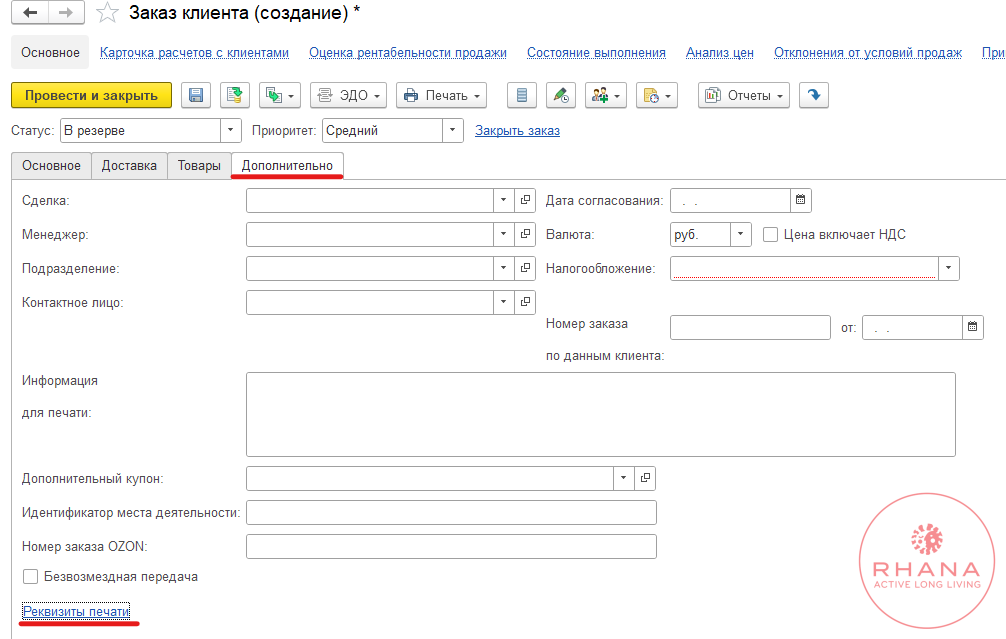Expand the Статус dropdown list
This screenshot has height=639, width=1006.
pos(230,130)
